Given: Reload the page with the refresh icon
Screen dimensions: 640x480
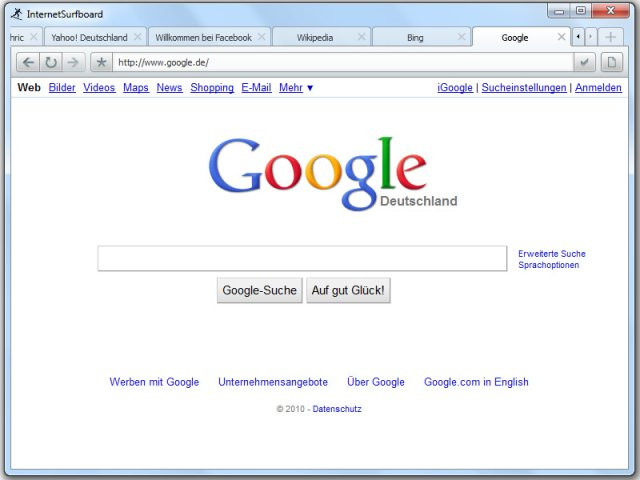Looking at the screenshot, I should (x=51, y=62).
